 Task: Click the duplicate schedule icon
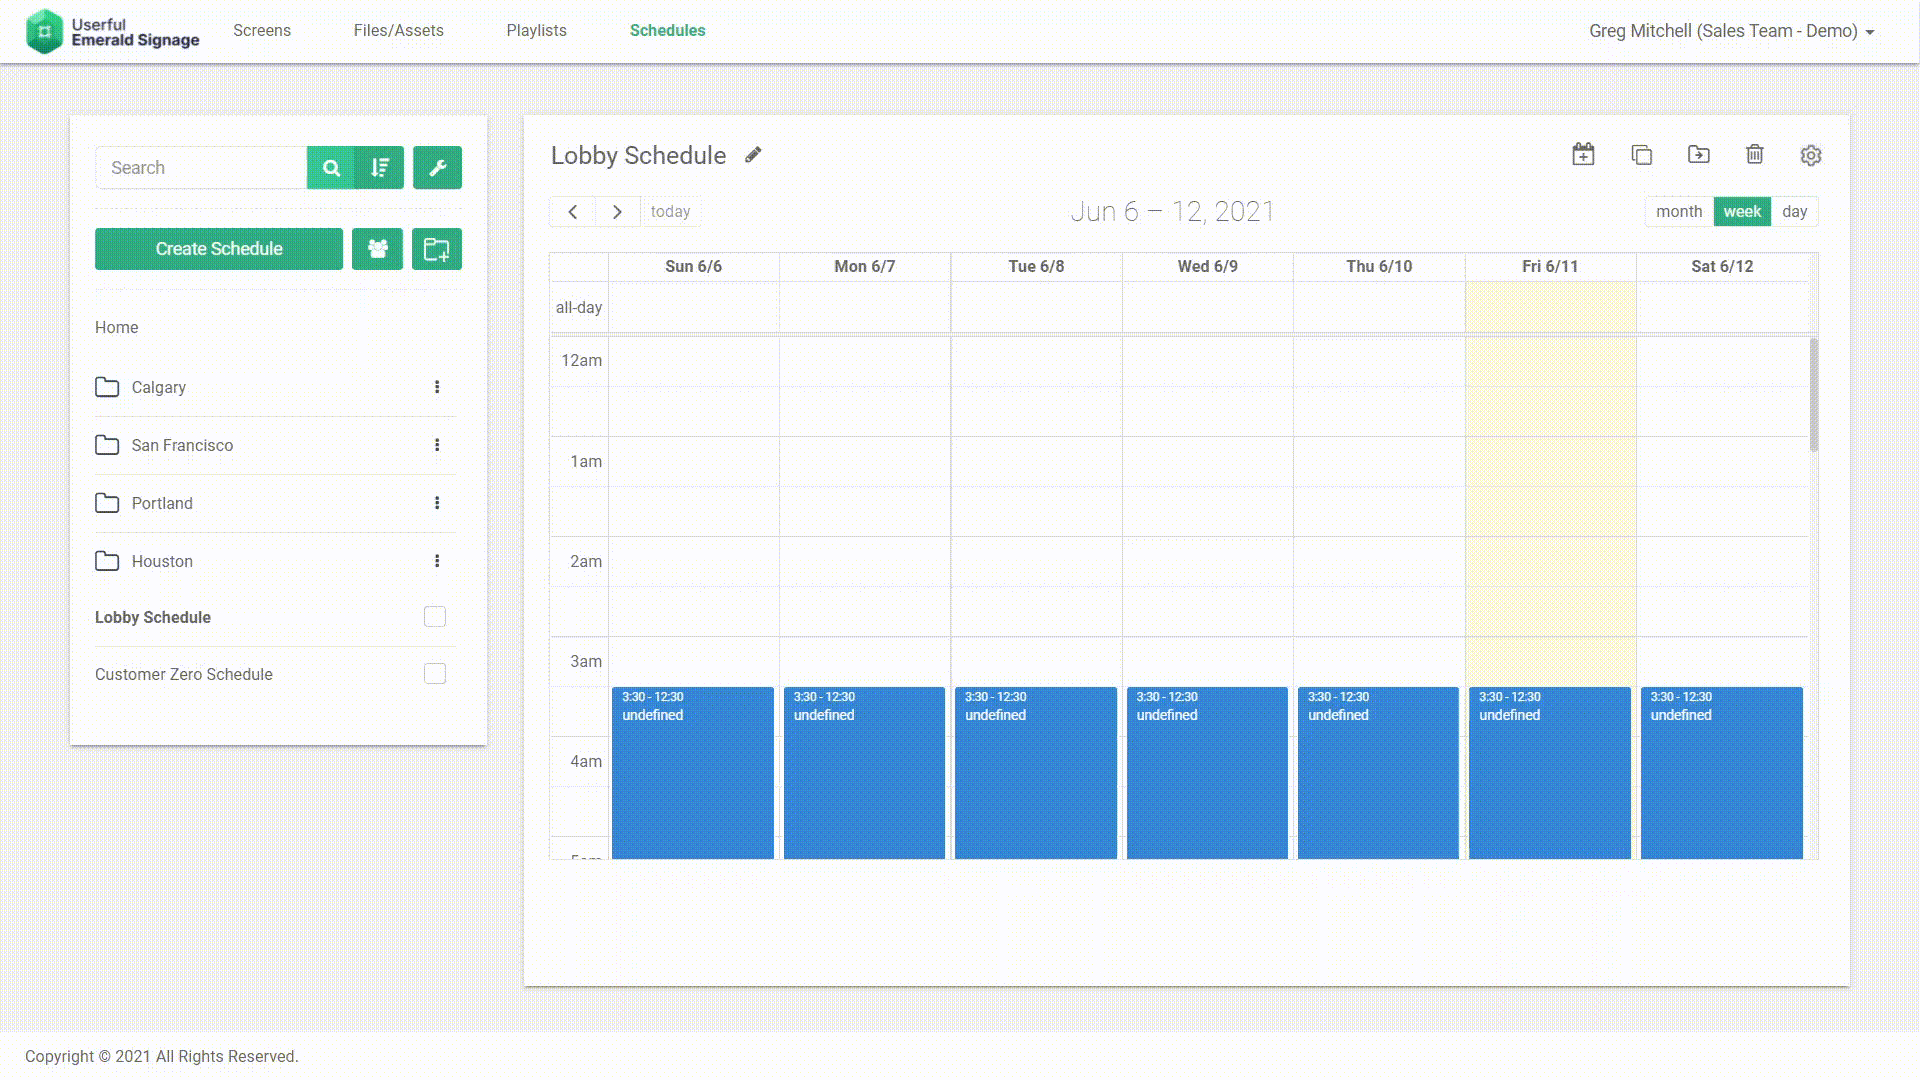[1641, 154]
